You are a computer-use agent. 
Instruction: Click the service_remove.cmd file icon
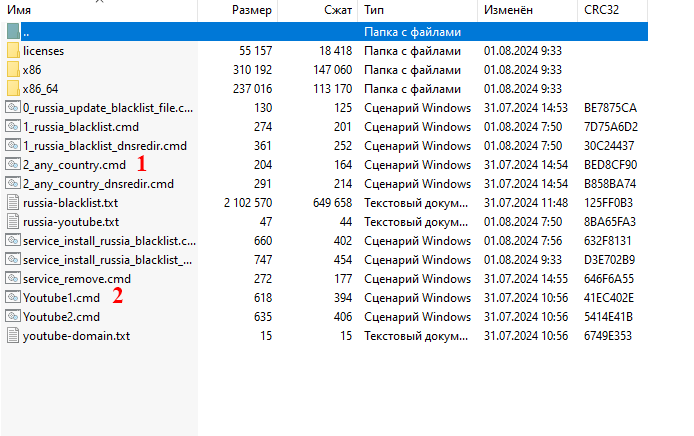pos(13,278)
